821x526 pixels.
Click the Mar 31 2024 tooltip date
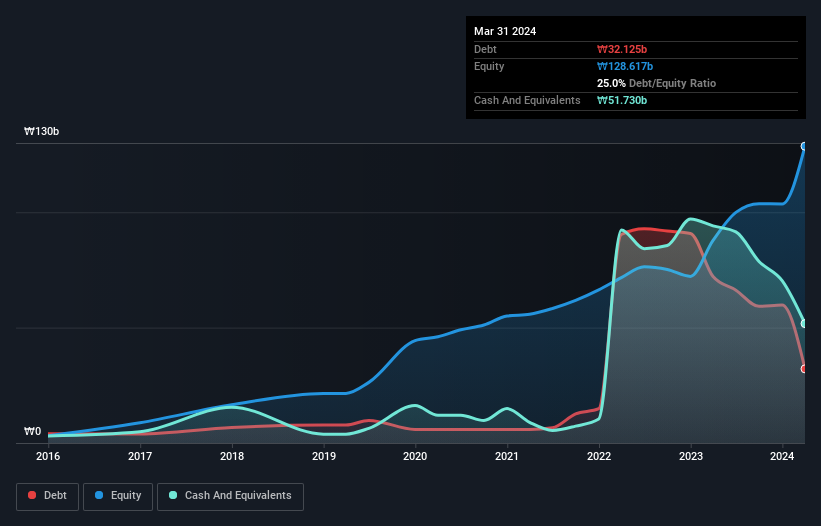[x=505, y=31]
